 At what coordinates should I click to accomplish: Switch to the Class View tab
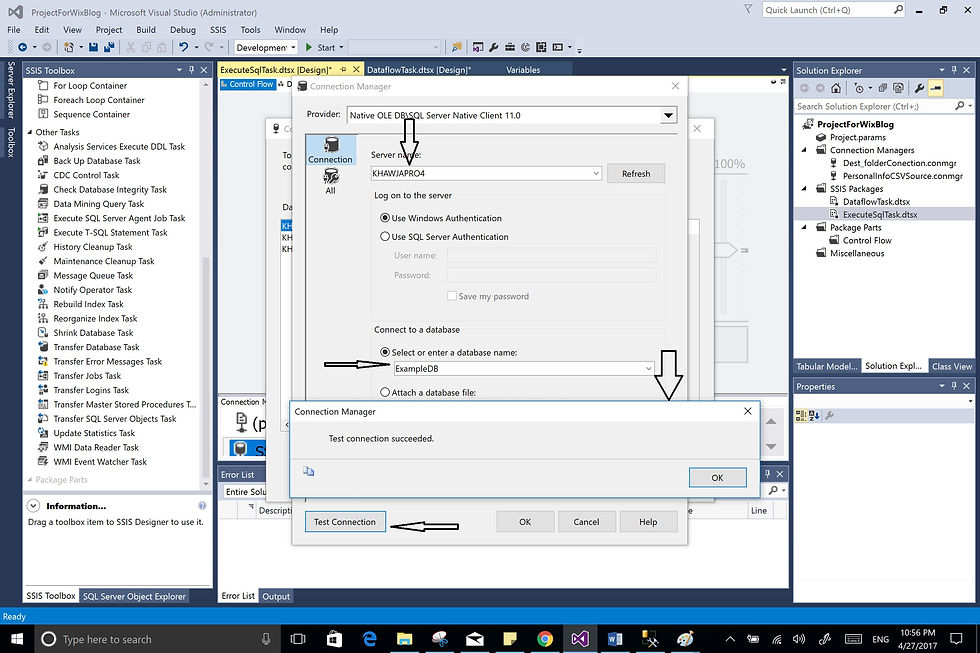pyautogui.click(x=952, y=366)
